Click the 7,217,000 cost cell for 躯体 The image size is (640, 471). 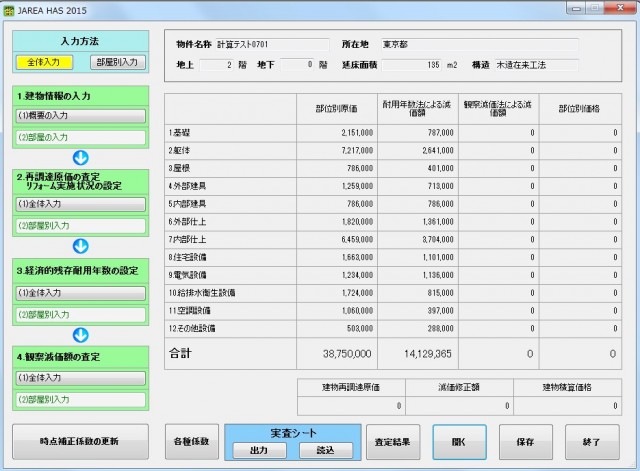coord(337,151)
